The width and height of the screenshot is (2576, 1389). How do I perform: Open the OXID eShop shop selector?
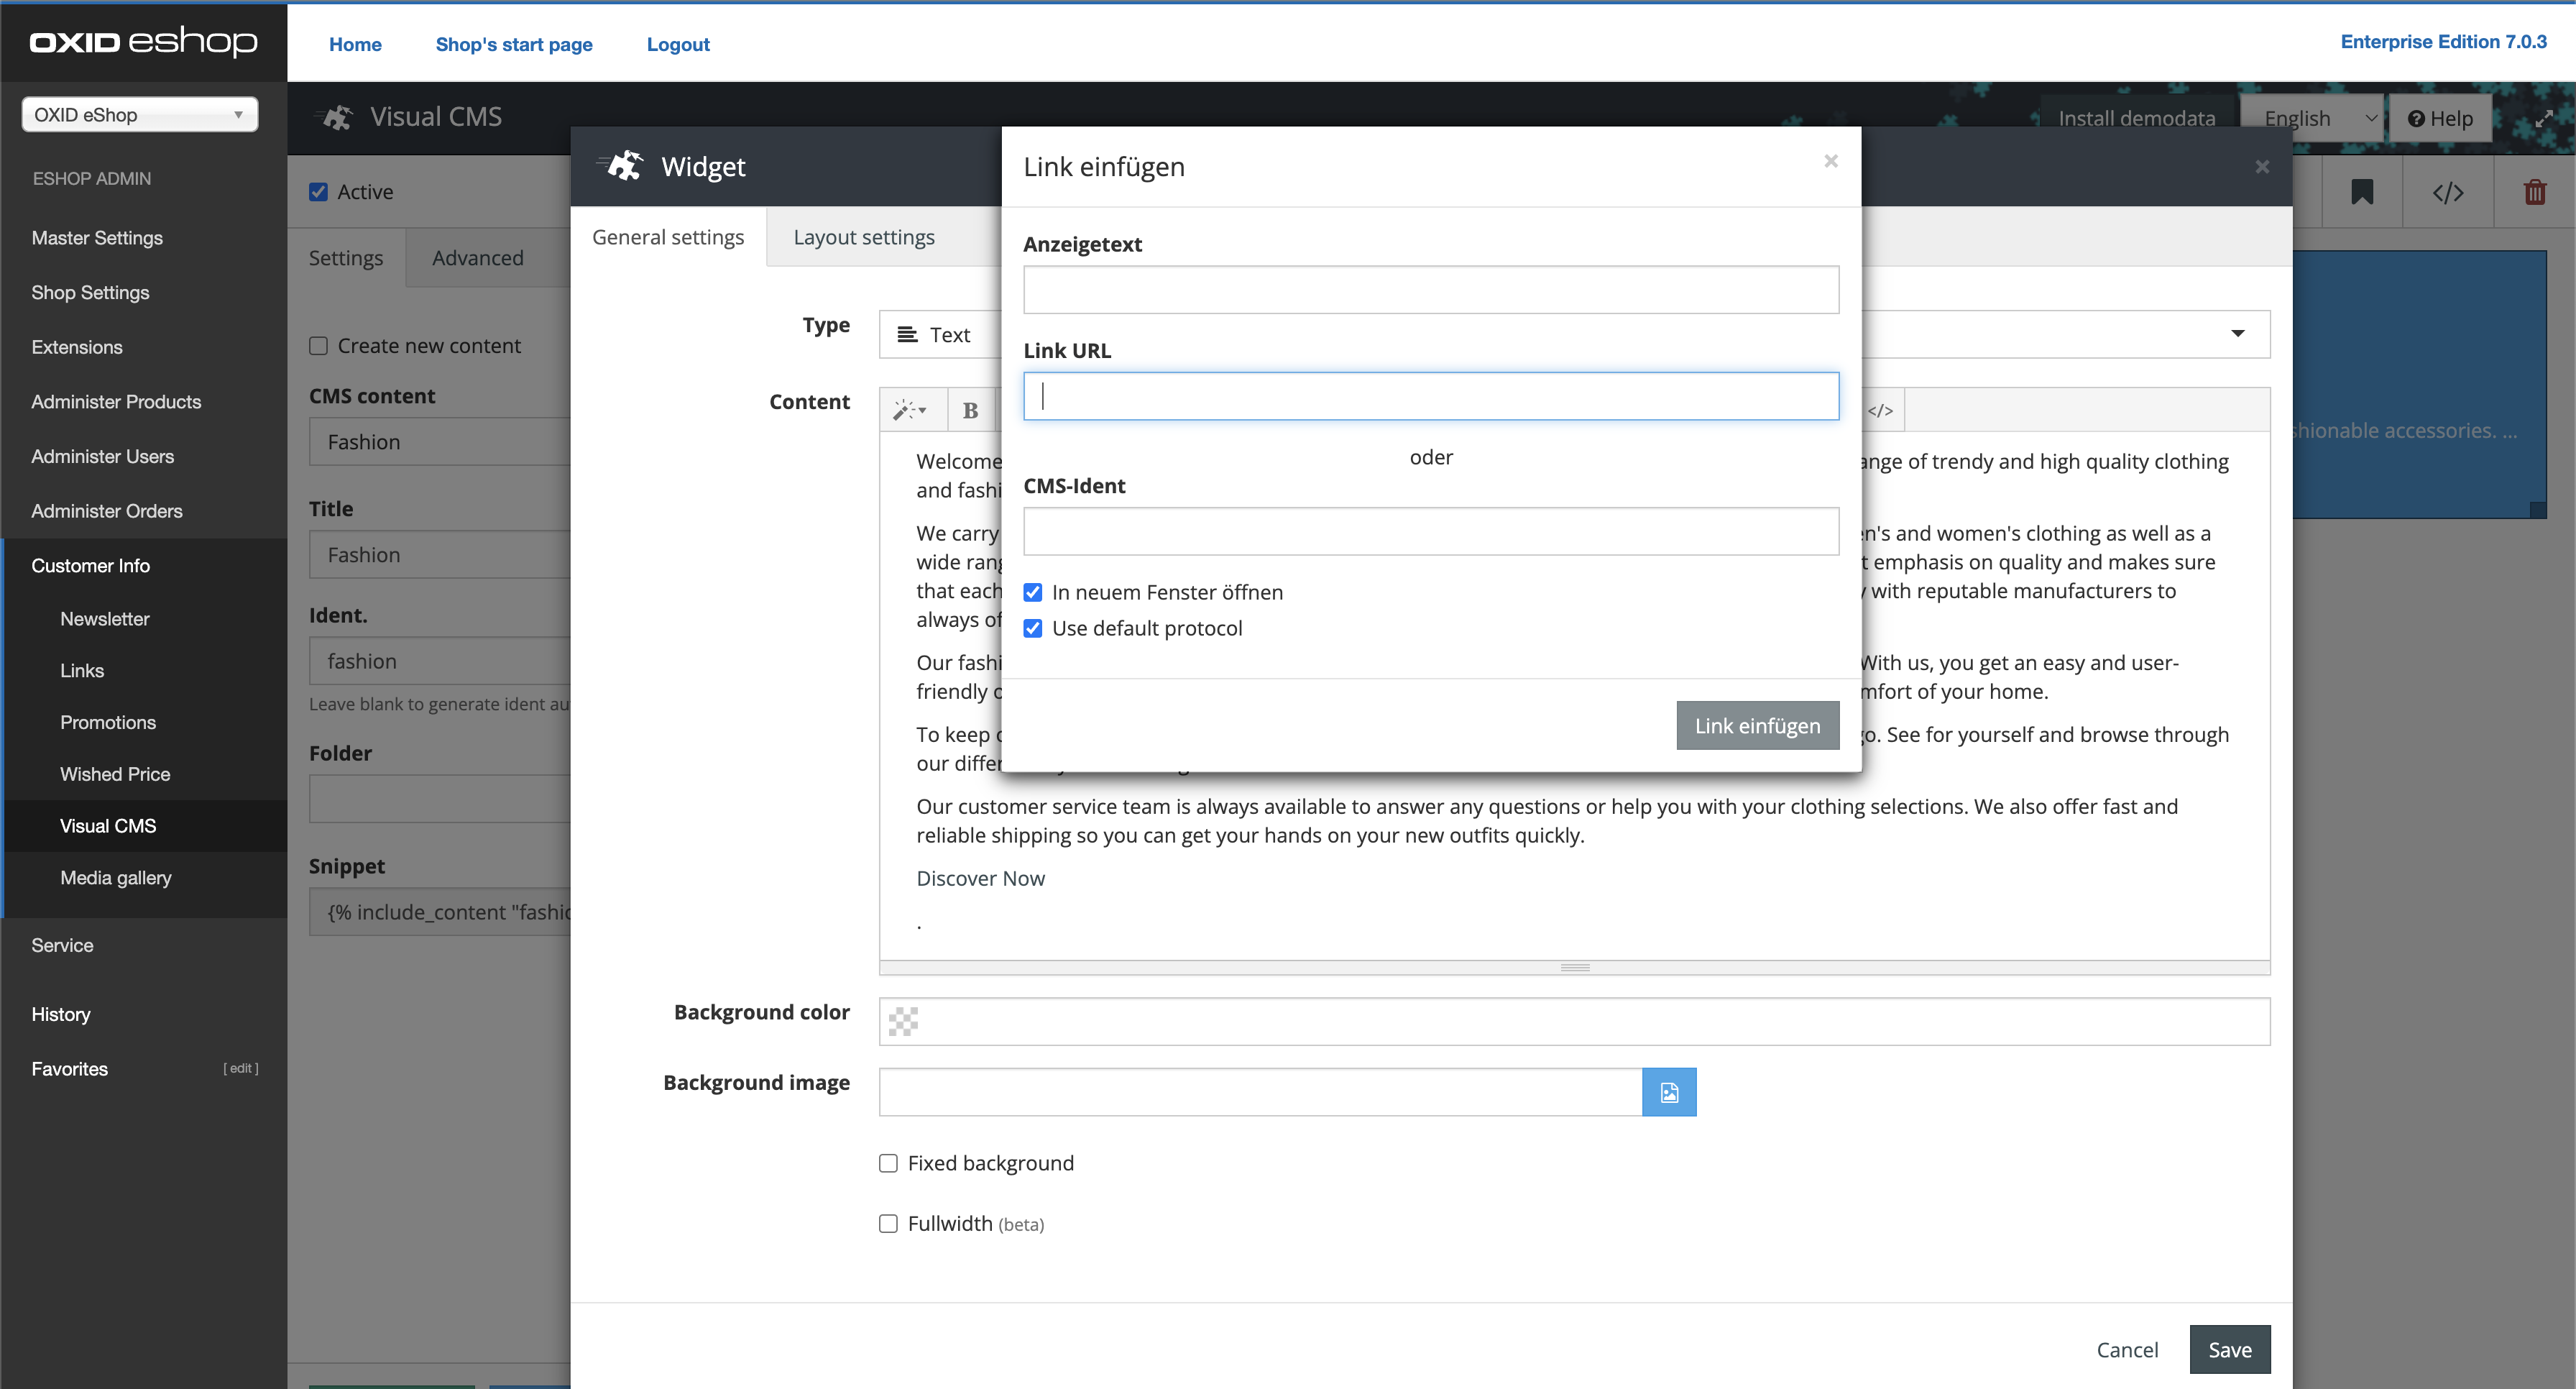click(139, 114)
